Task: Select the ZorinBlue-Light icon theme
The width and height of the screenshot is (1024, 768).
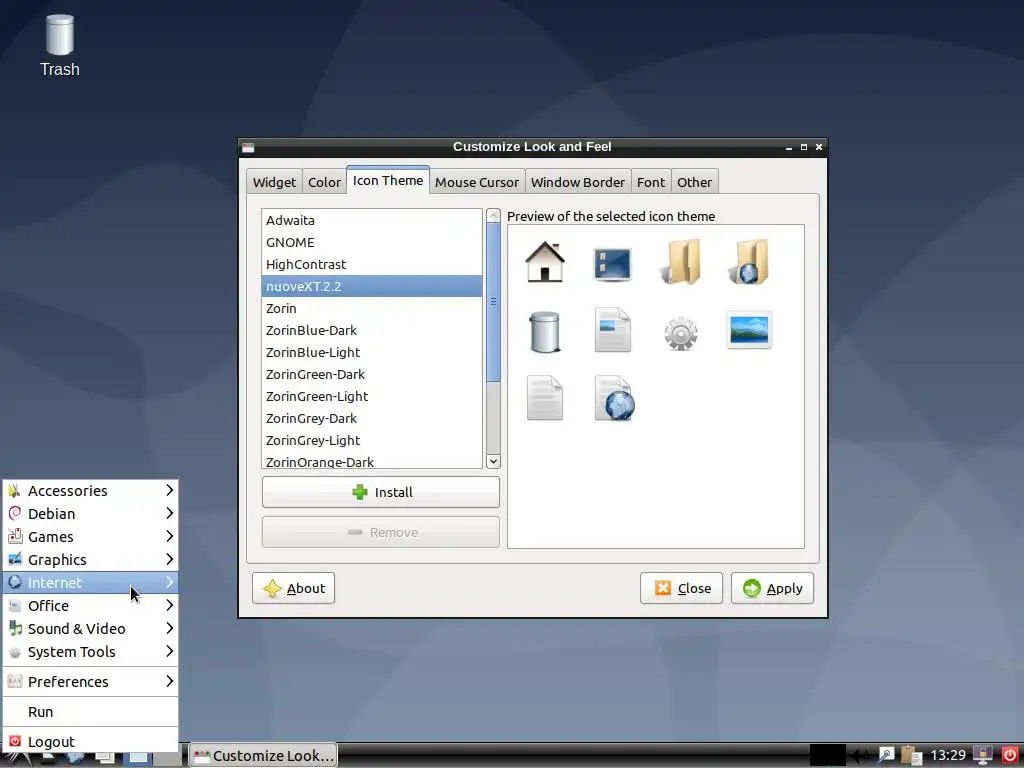Action: [372, 352]
